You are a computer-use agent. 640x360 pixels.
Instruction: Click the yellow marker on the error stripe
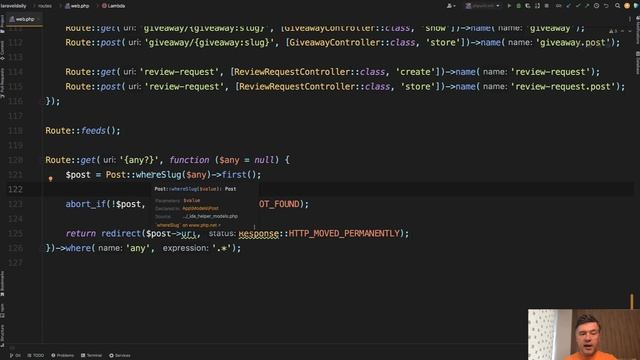click(x=631, y=301)
